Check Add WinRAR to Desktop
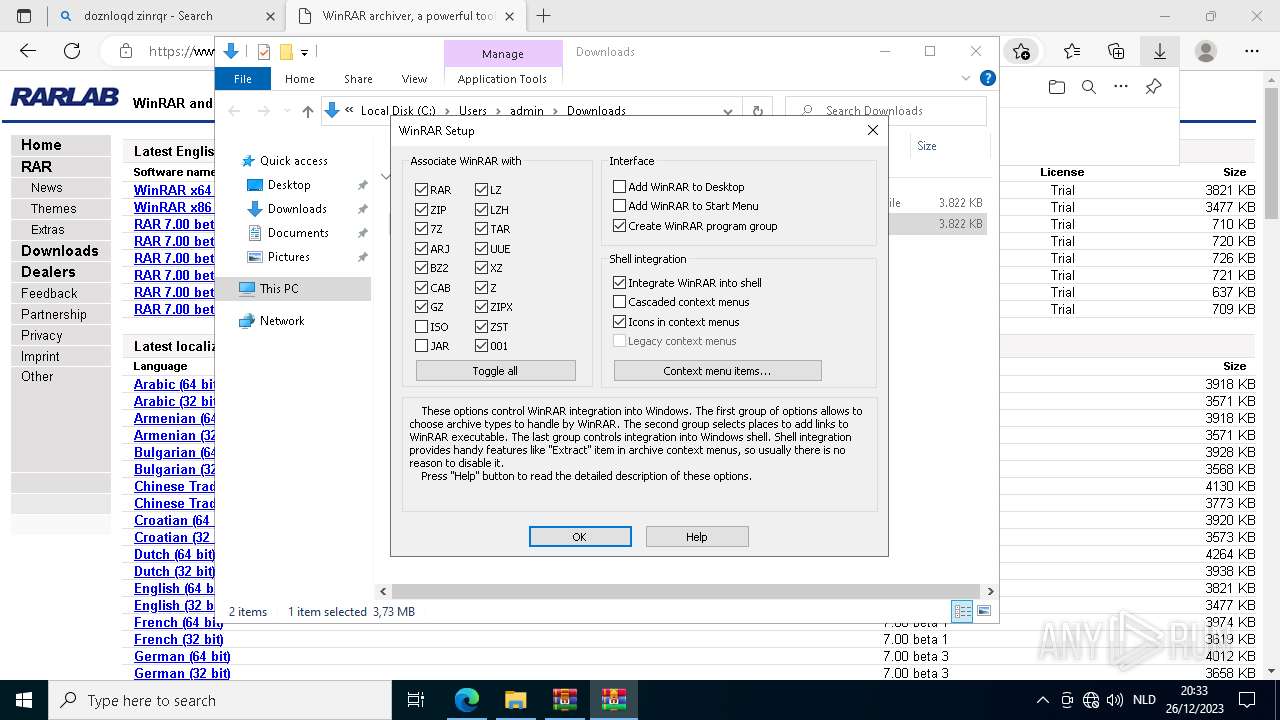This screenshot has width=1280, height=720. pyautogui.click(x=620, y=187)
